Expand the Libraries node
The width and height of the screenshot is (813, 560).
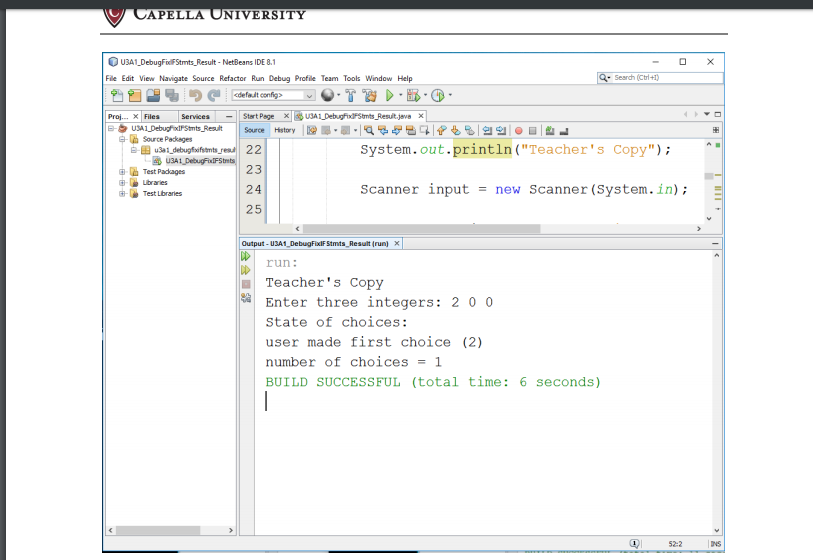click(122, 183)
